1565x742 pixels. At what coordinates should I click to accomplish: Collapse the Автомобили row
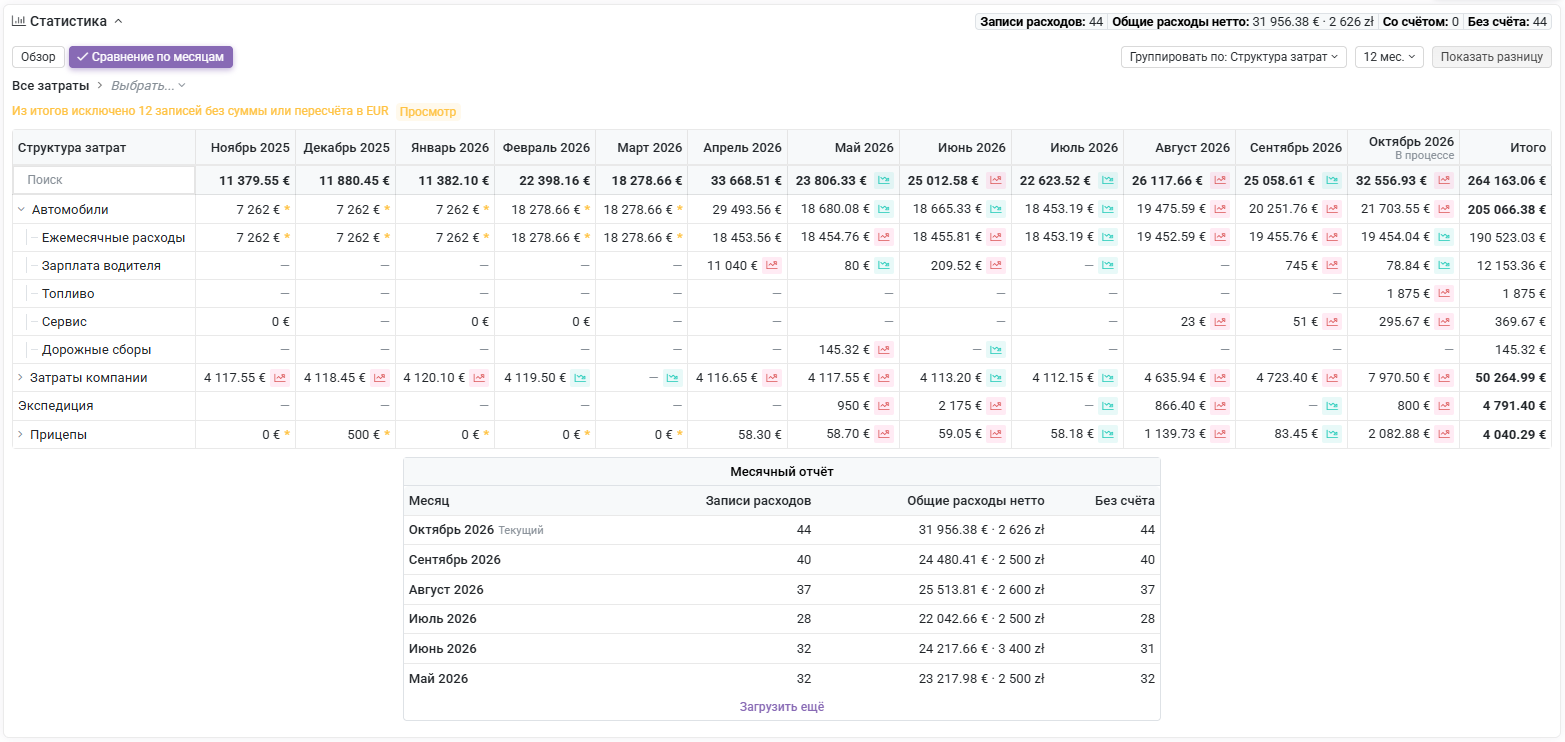coord(21,209)
